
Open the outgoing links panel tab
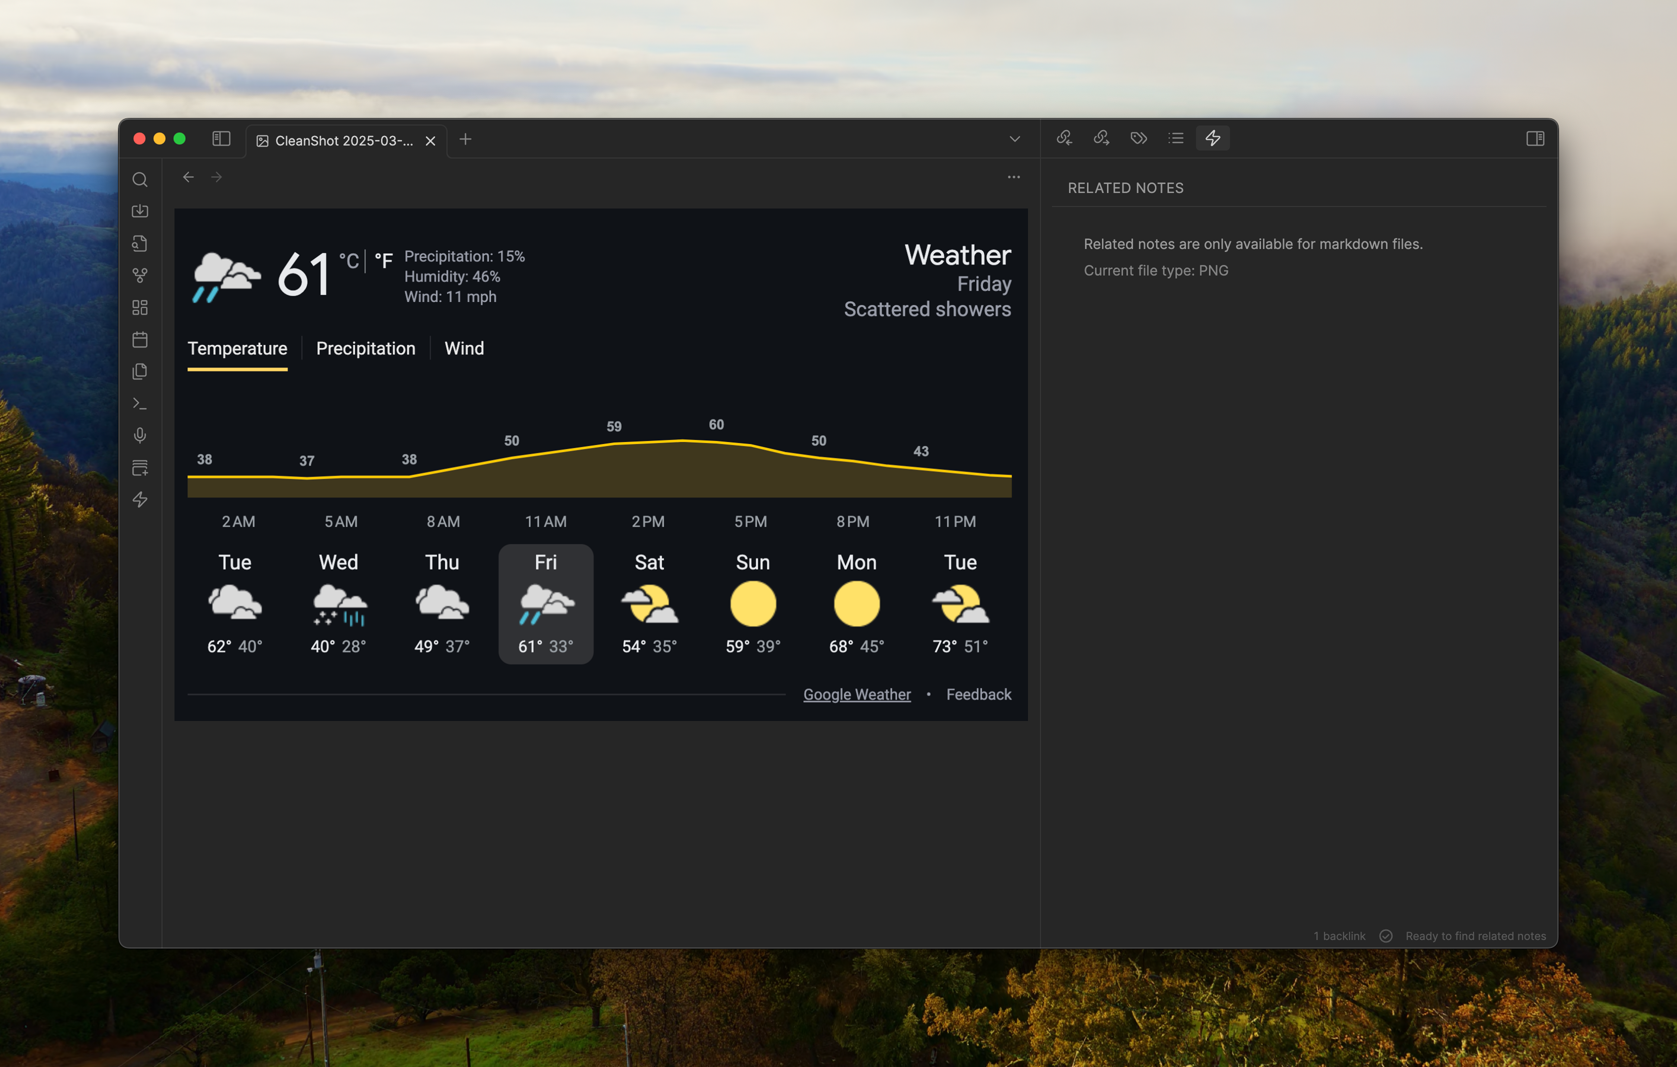tap(1101, 138)
